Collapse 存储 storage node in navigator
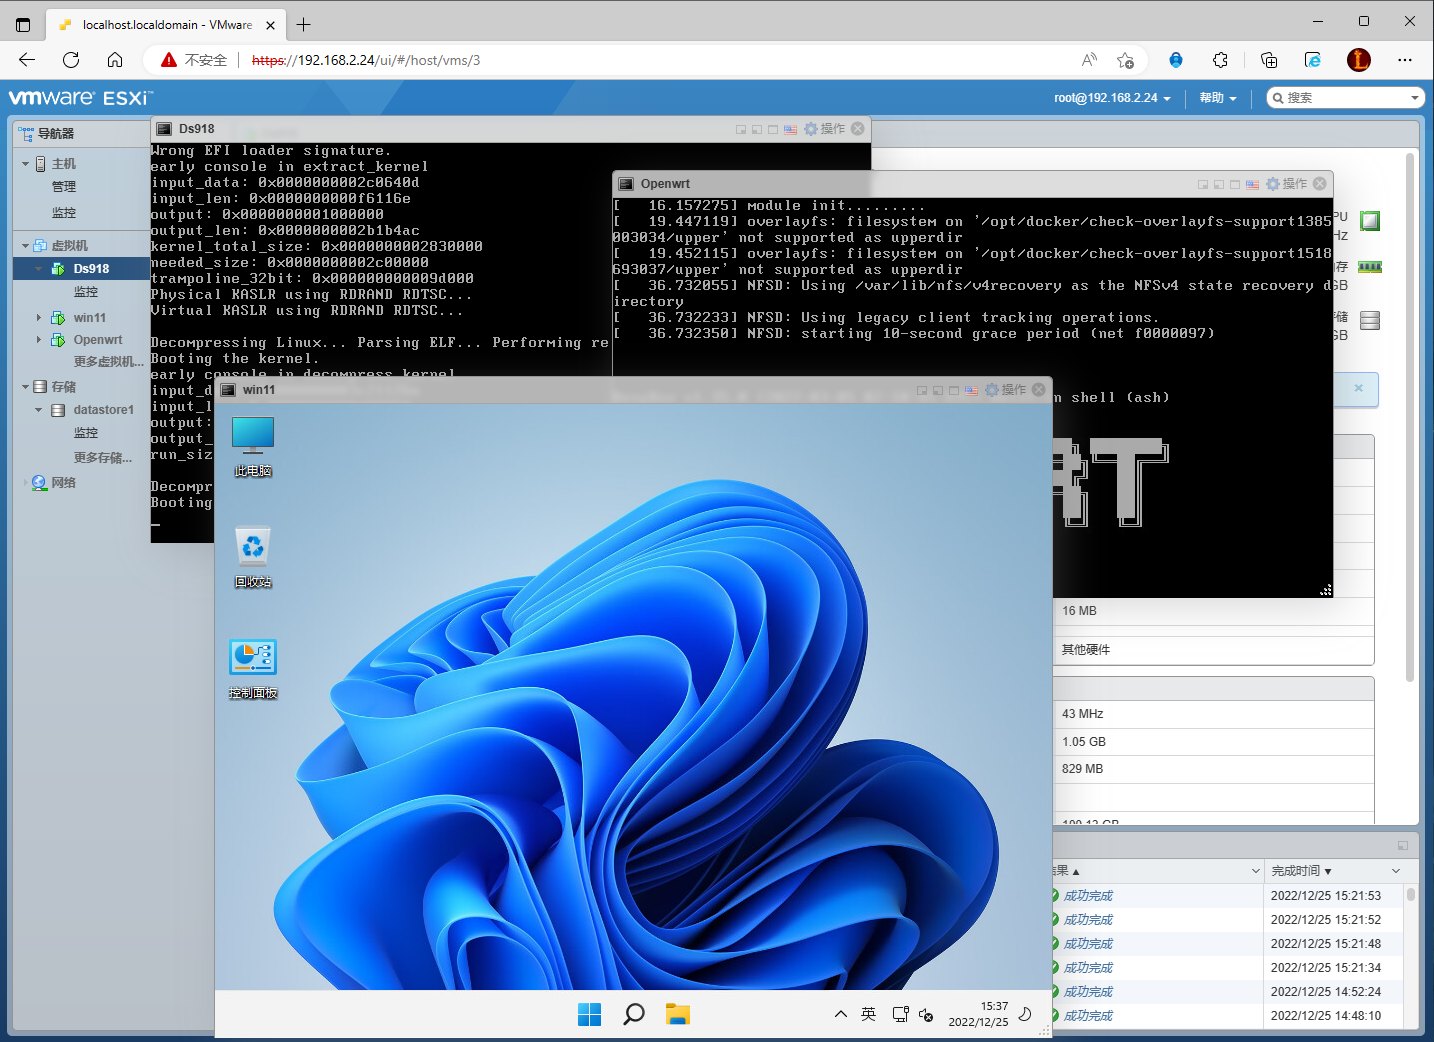 (26, 386)
